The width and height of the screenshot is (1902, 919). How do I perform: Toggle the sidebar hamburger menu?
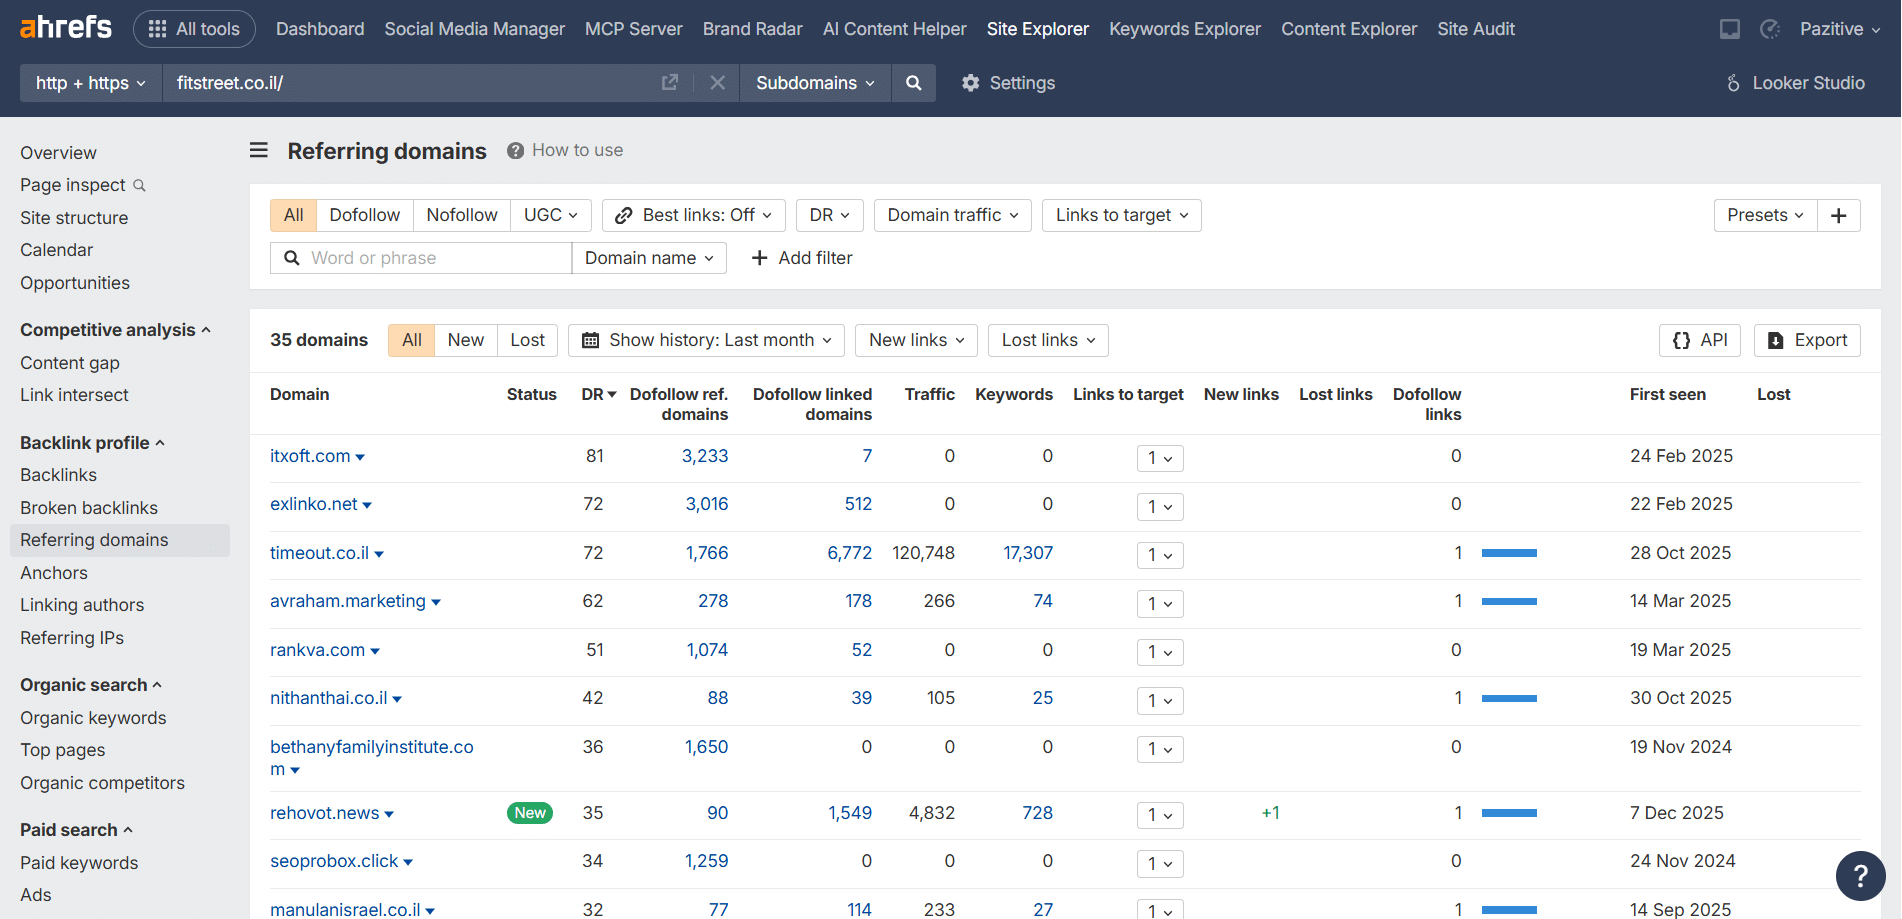point(259,150)
